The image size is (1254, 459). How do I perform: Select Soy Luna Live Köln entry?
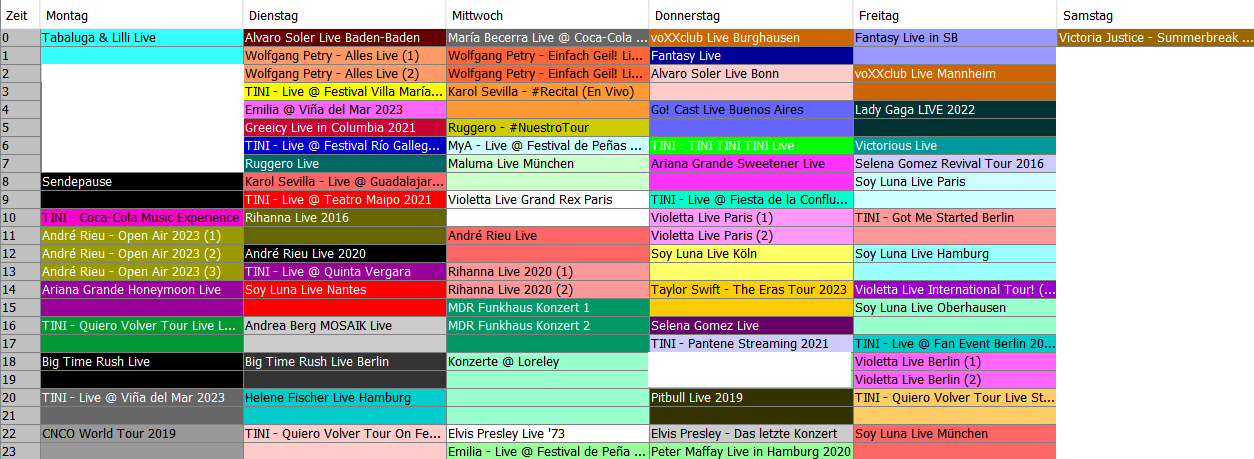click(x=750, y=254)
